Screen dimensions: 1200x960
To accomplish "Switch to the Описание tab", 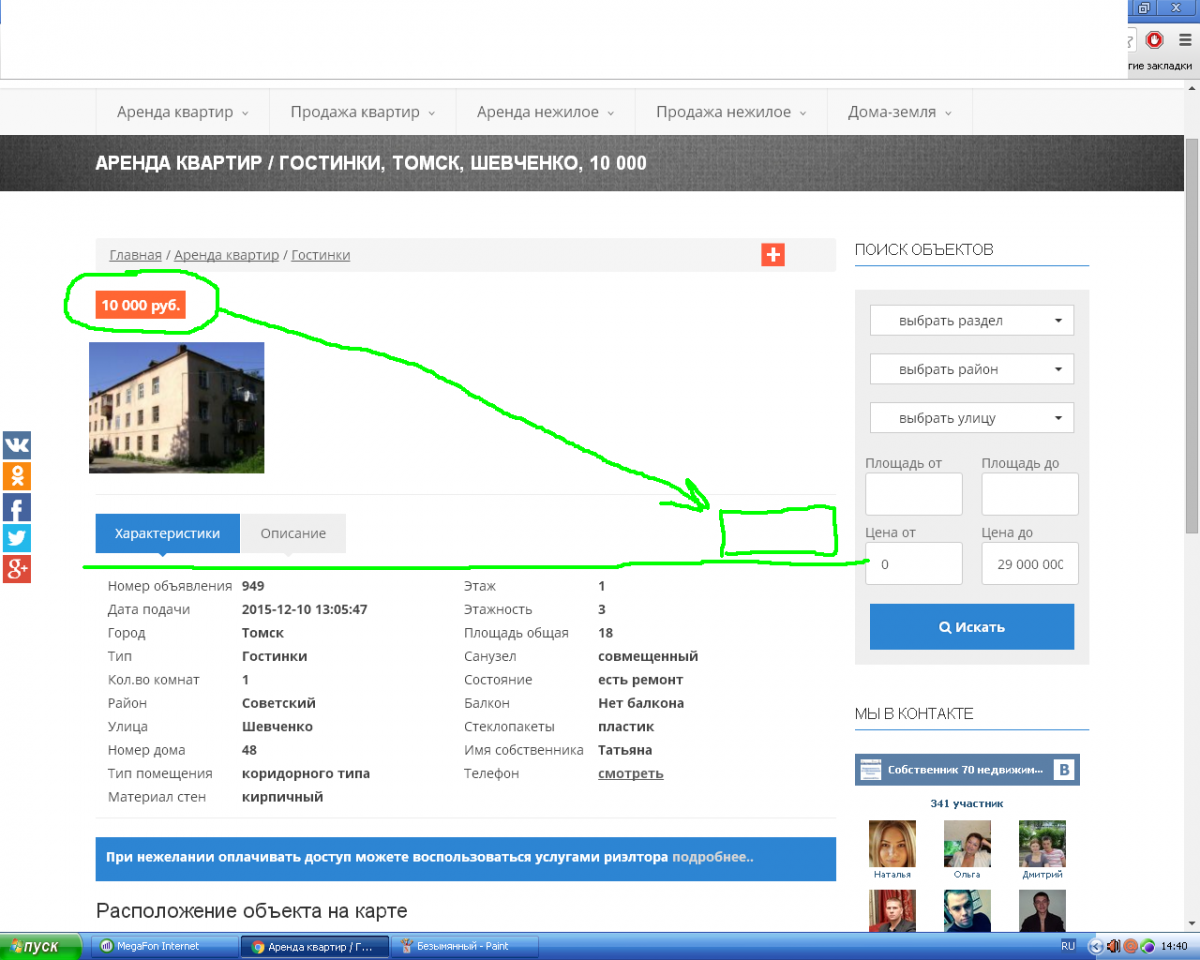I will [294, 533].
